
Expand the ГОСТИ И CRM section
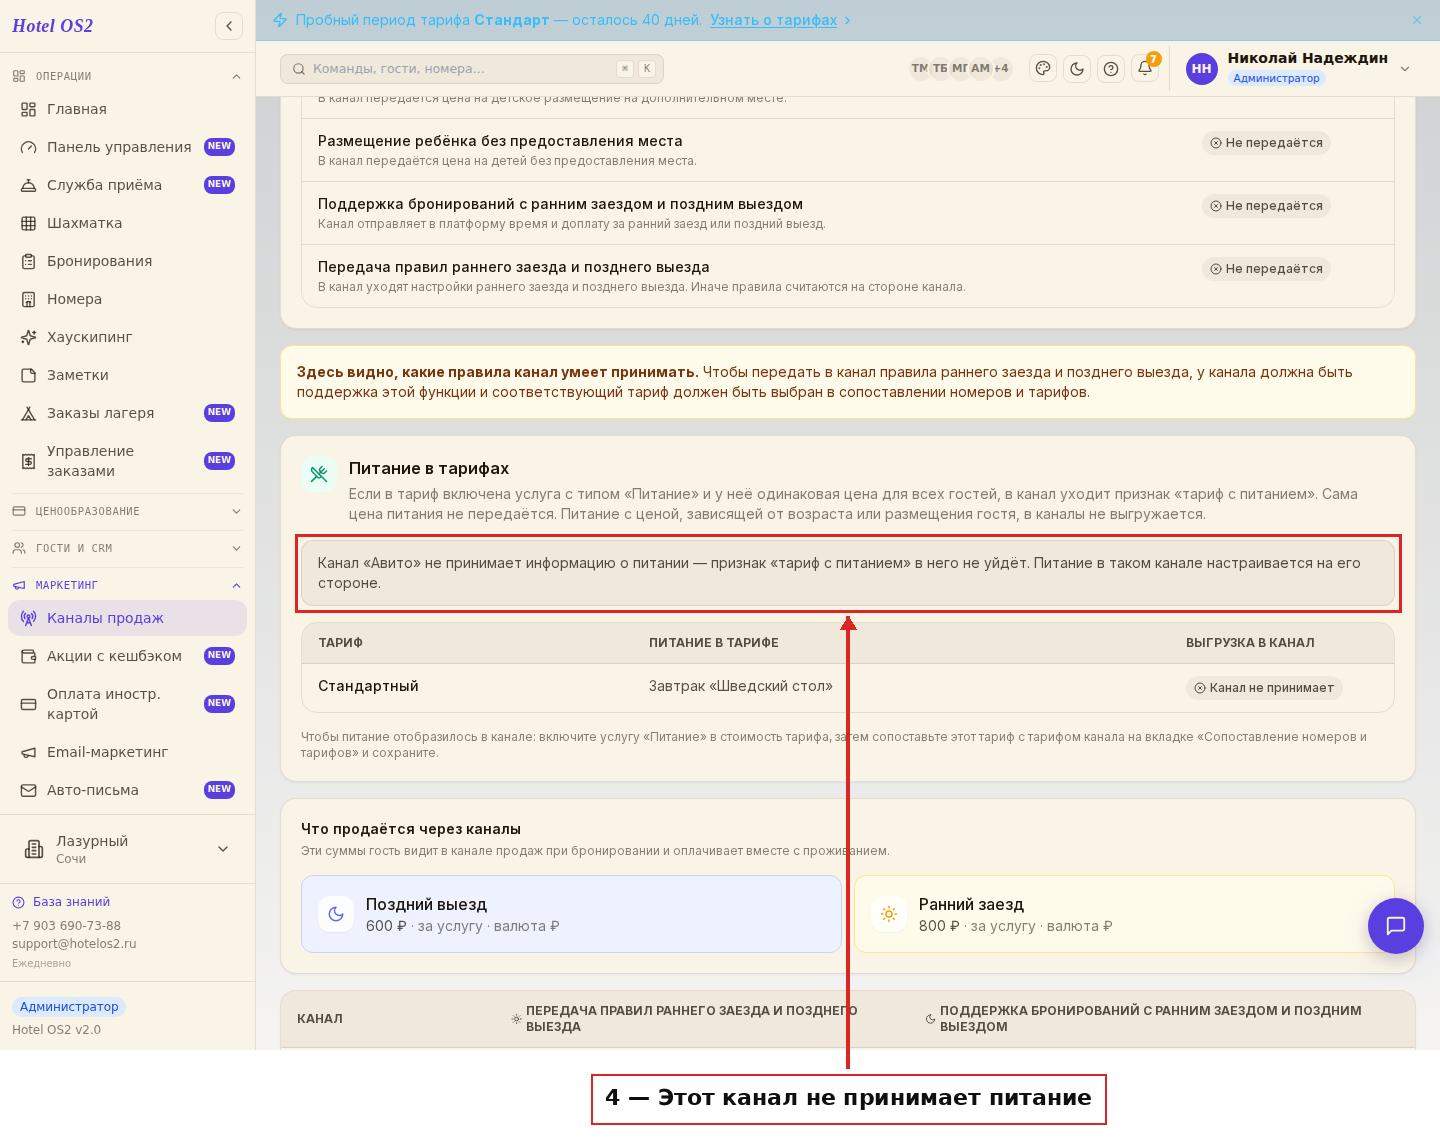127,548
